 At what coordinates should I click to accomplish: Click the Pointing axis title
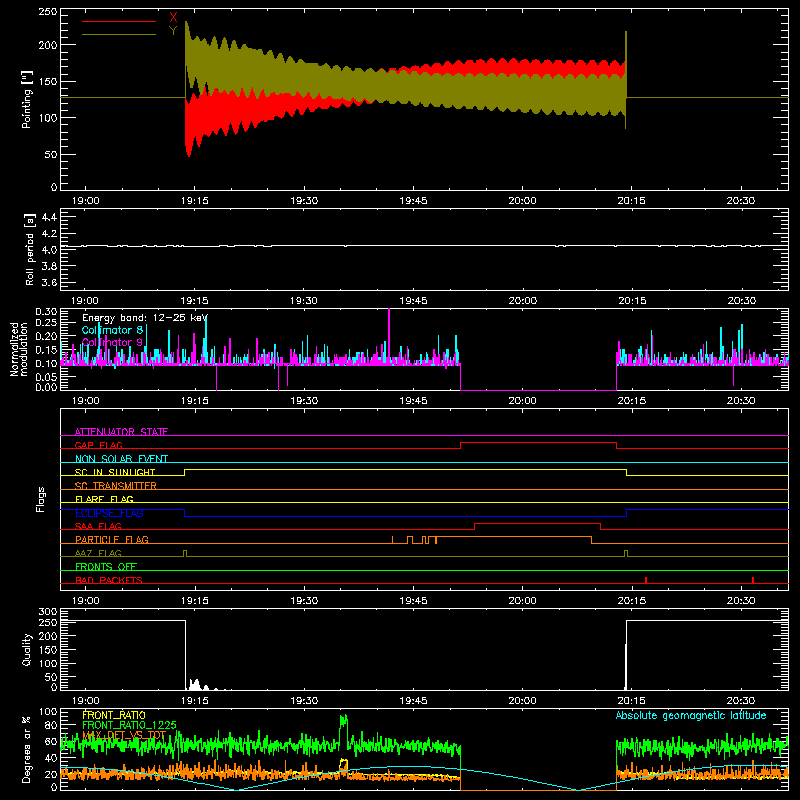pos(27,99)
